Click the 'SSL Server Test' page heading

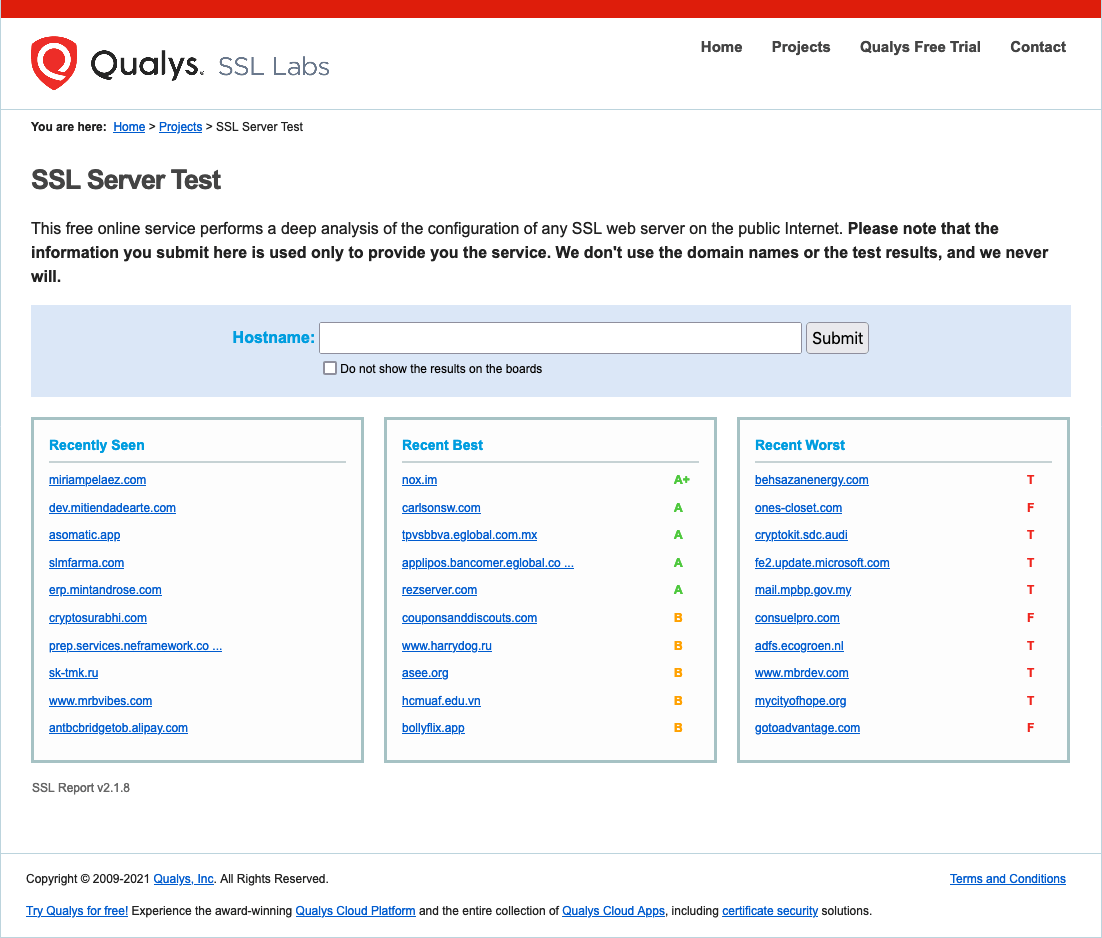pos(126,180)
